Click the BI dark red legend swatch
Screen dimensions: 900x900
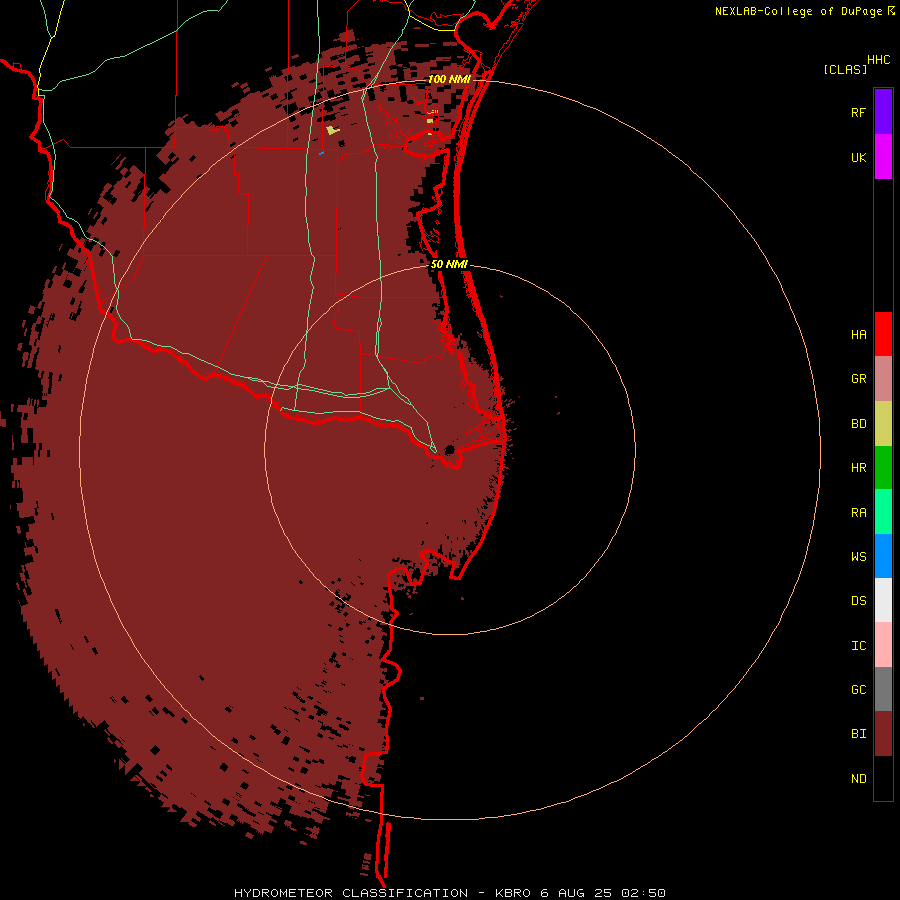click(883, 734)
